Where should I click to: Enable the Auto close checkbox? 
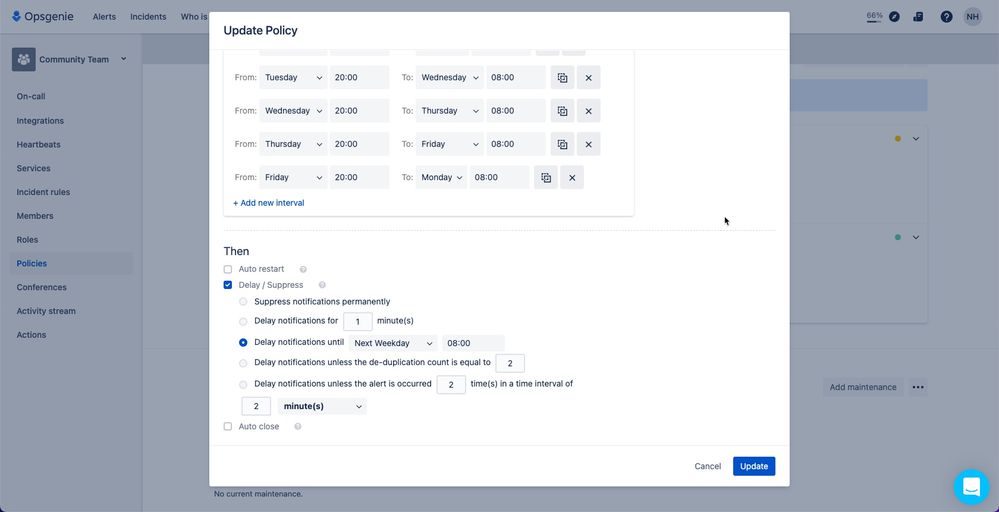(228, 427)
